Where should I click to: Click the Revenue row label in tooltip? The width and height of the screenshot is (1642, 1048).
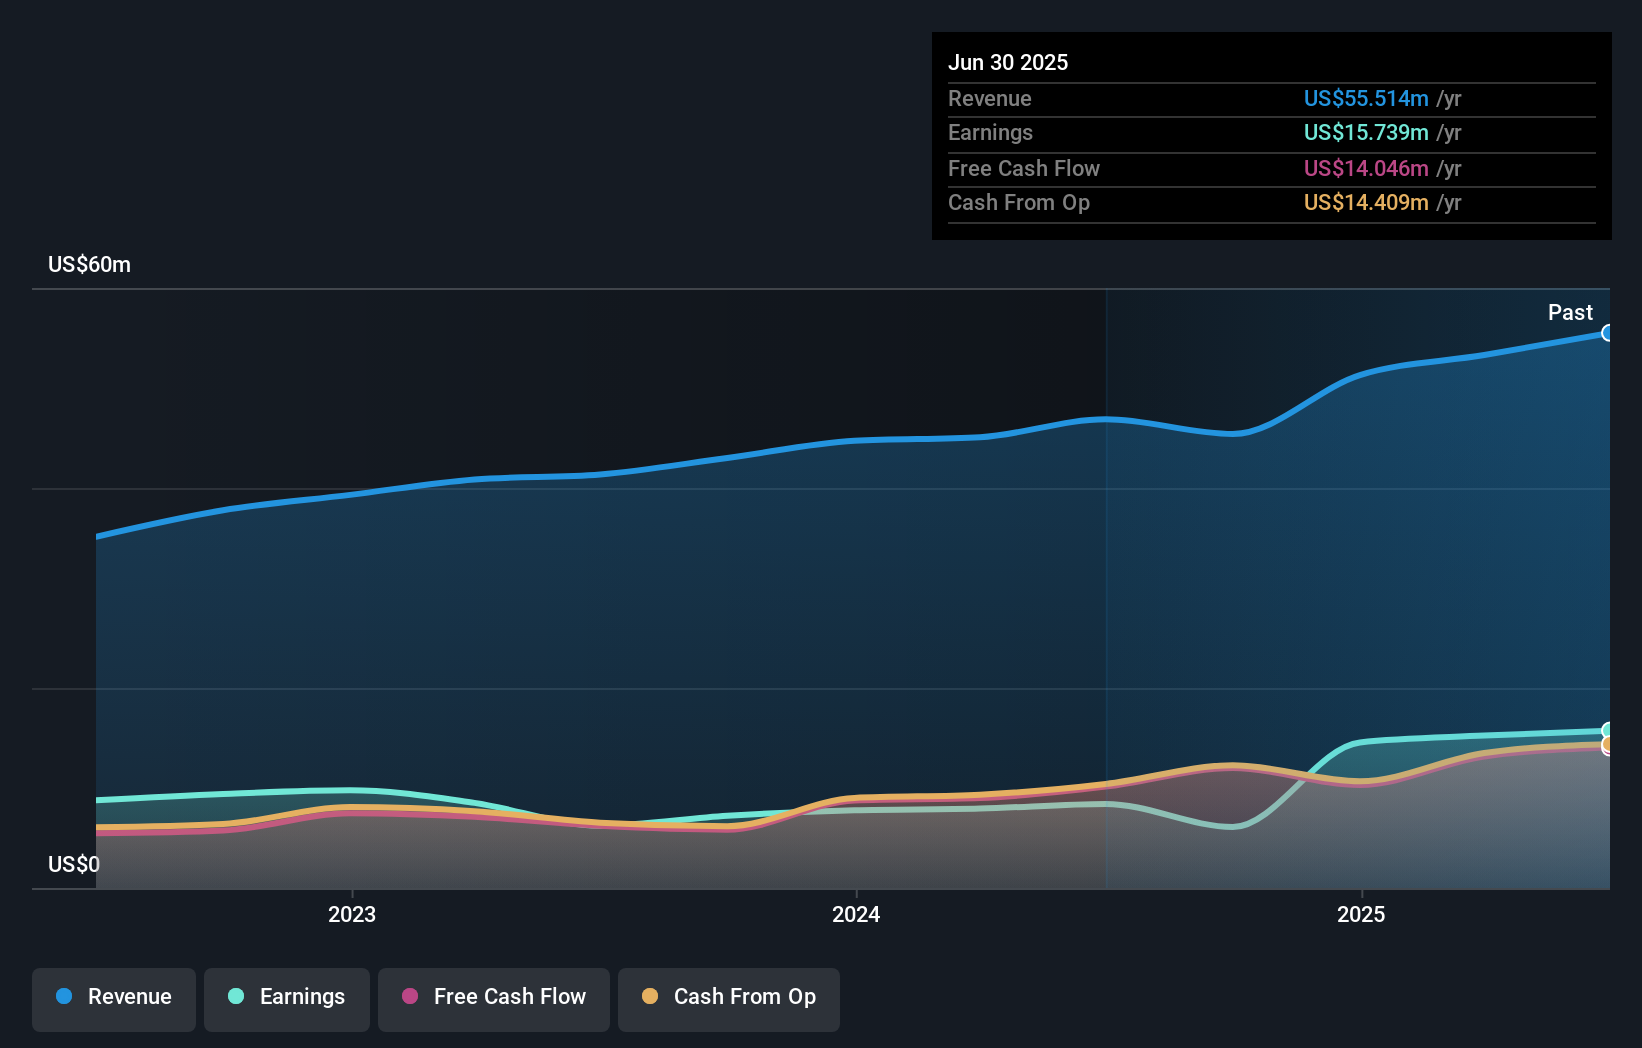point(990,99)
